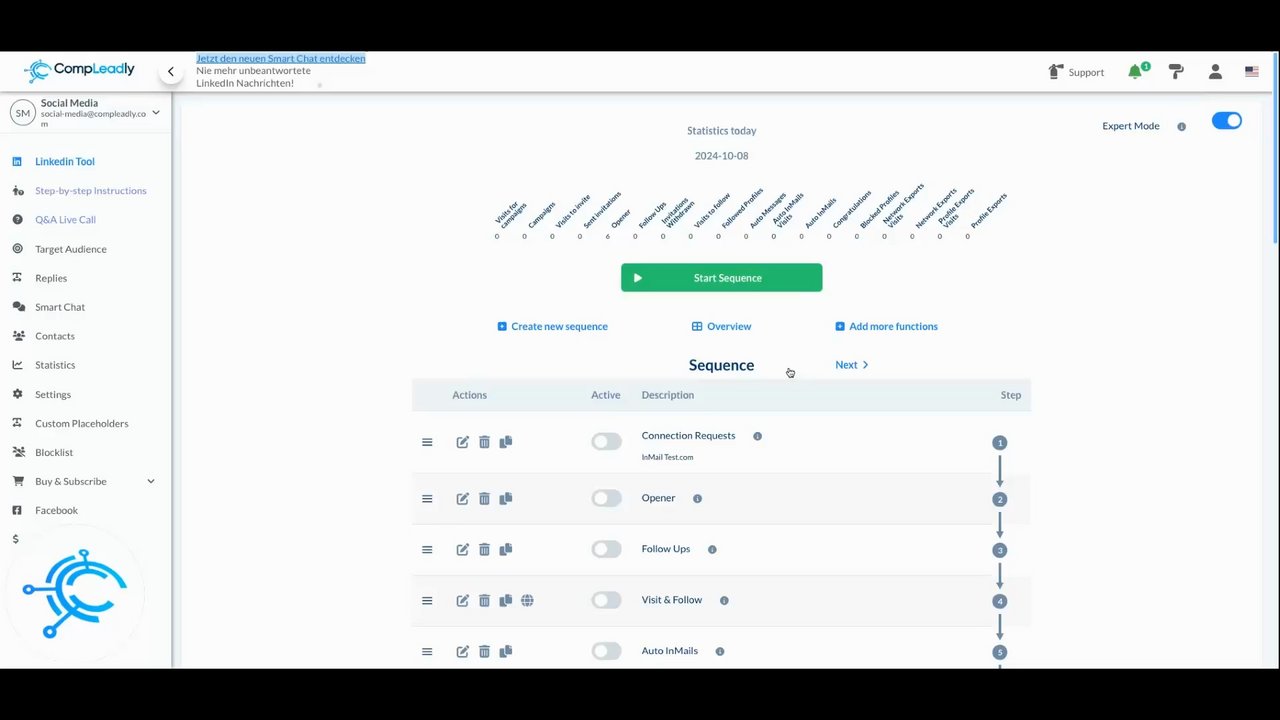The width and height of the screenshot is (1280, 720).
Task: Open Facebook in the sidebar
Action: point(56,510)
